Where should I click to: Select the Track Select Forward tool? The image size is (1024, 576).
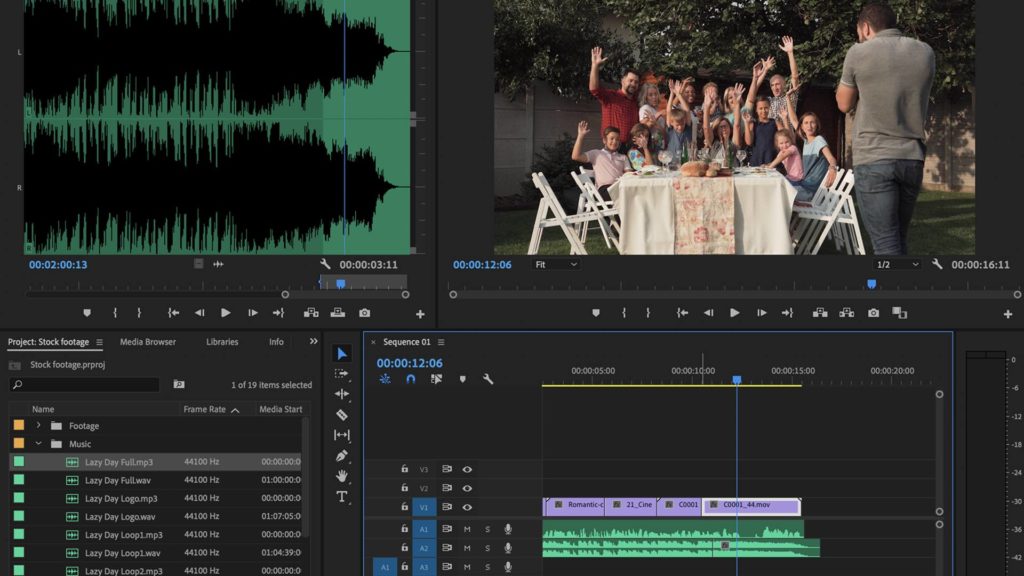342,374
